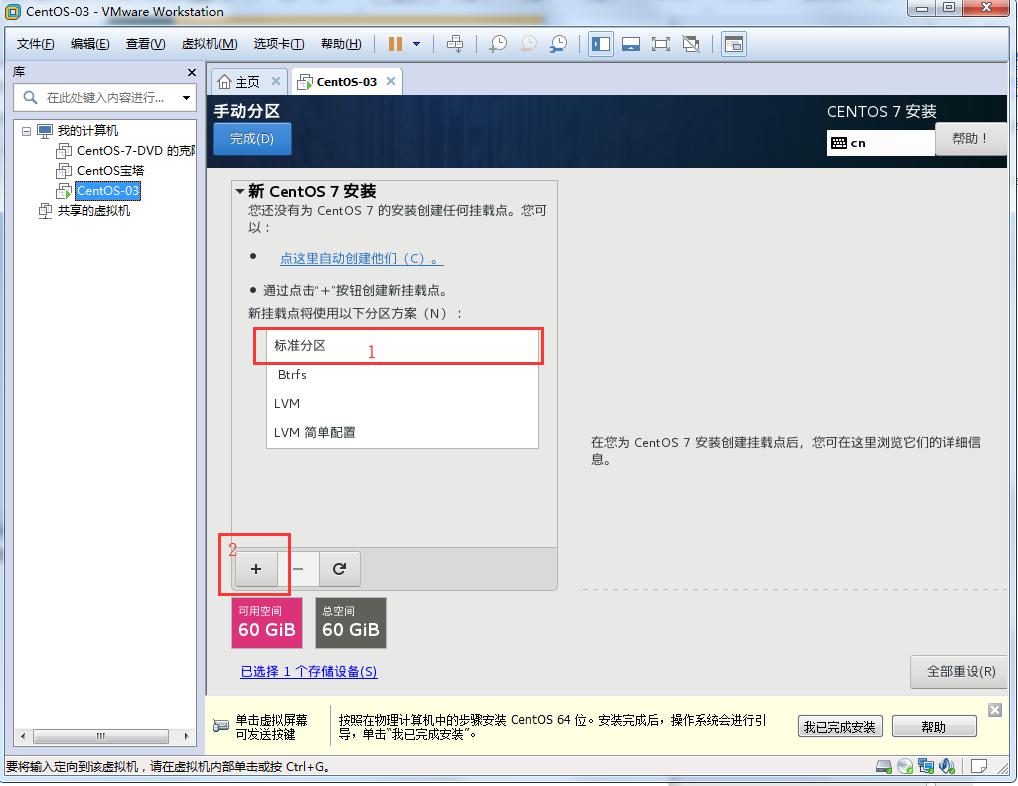Viewport: 1018px width, 786px height.
Task: Click the reload storage configuration icon
Action: 339,569
